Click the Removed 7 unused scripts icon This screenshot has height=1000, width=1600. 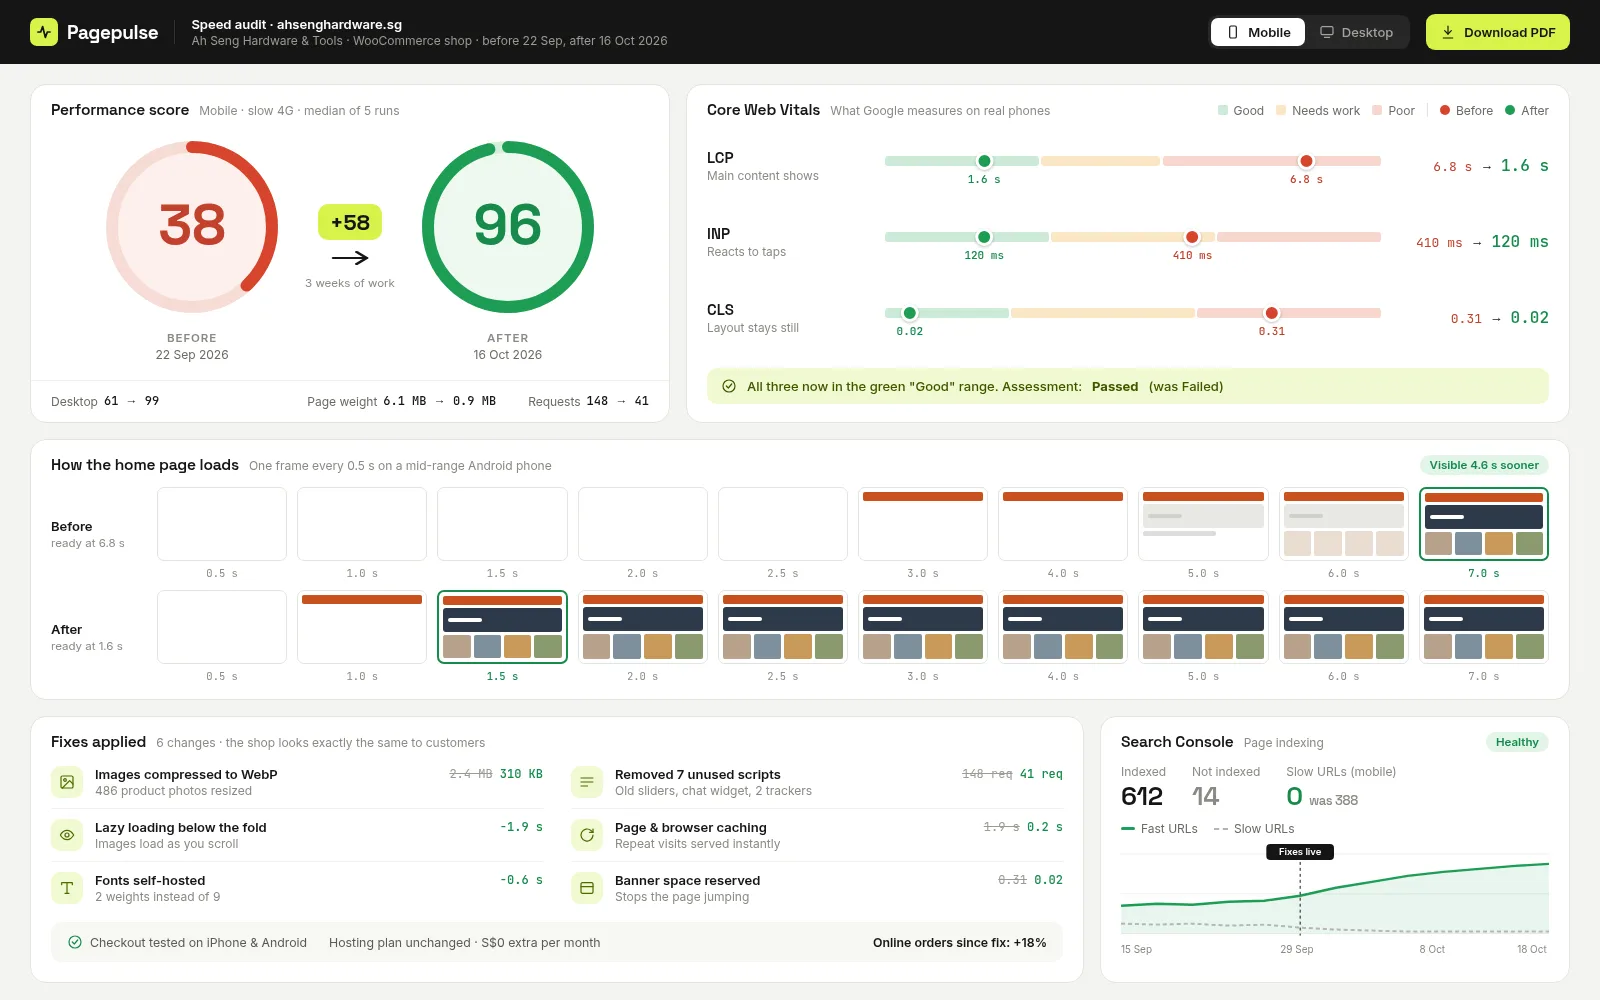click(x=587, y=782)
